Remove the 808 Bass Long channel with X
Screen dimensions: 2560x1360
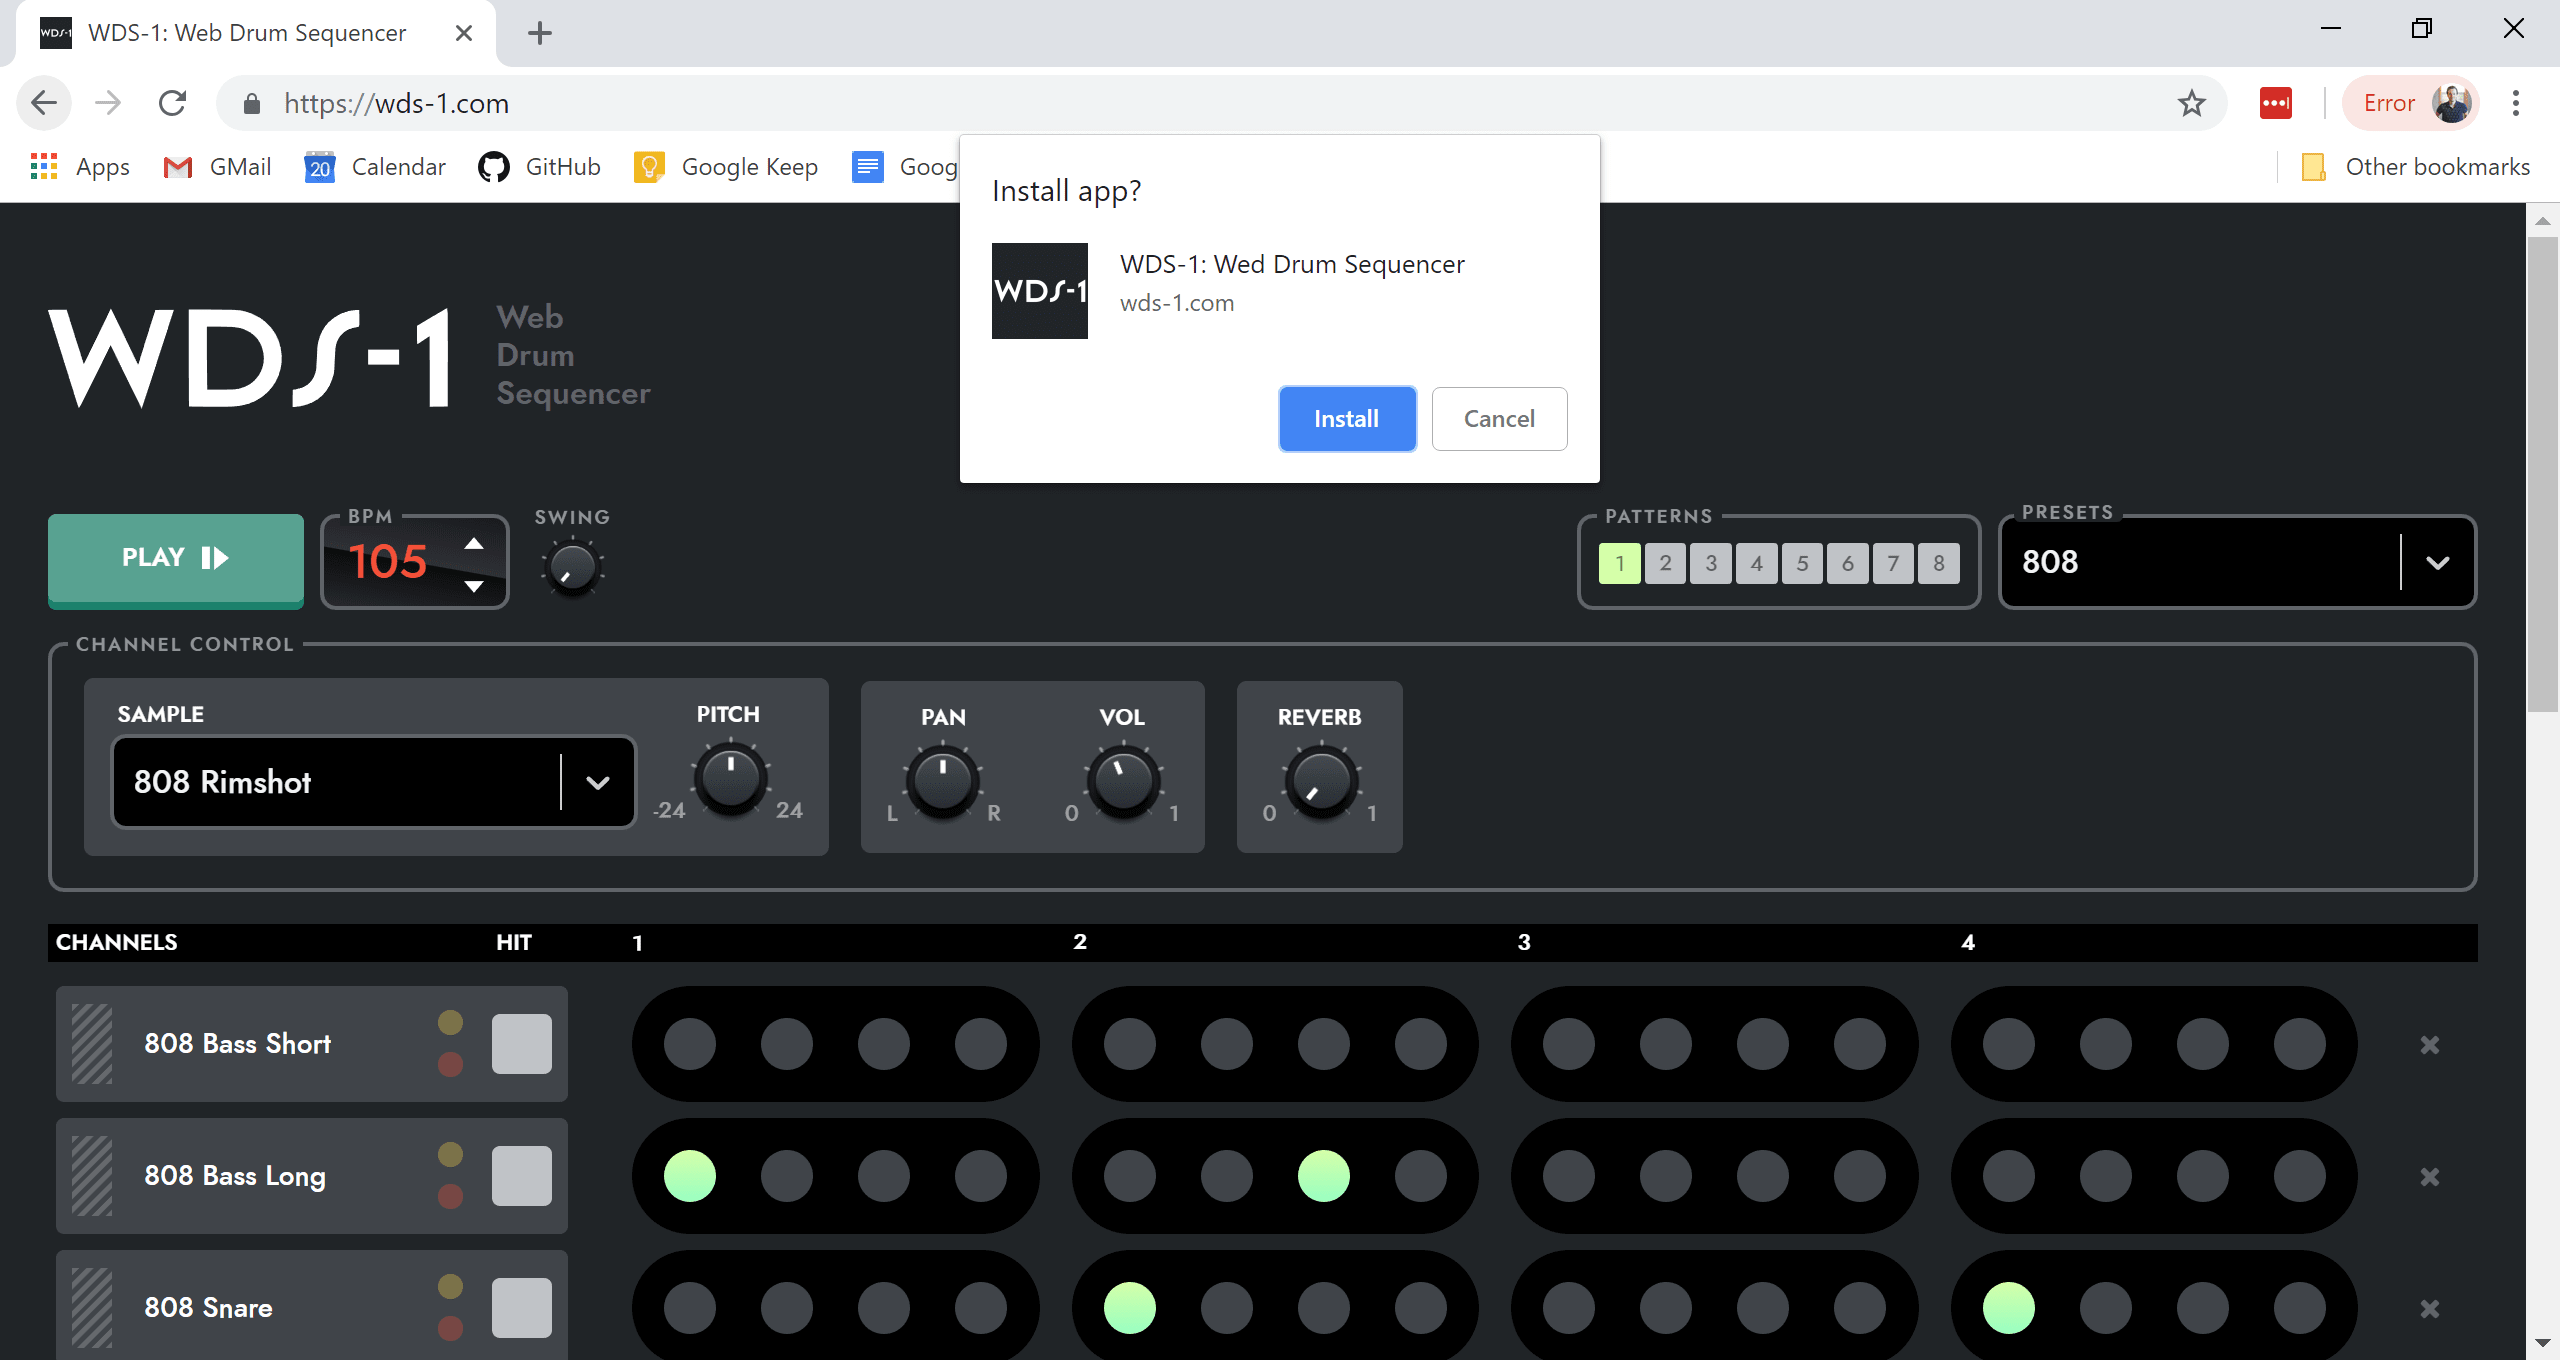[2430, 1177]
